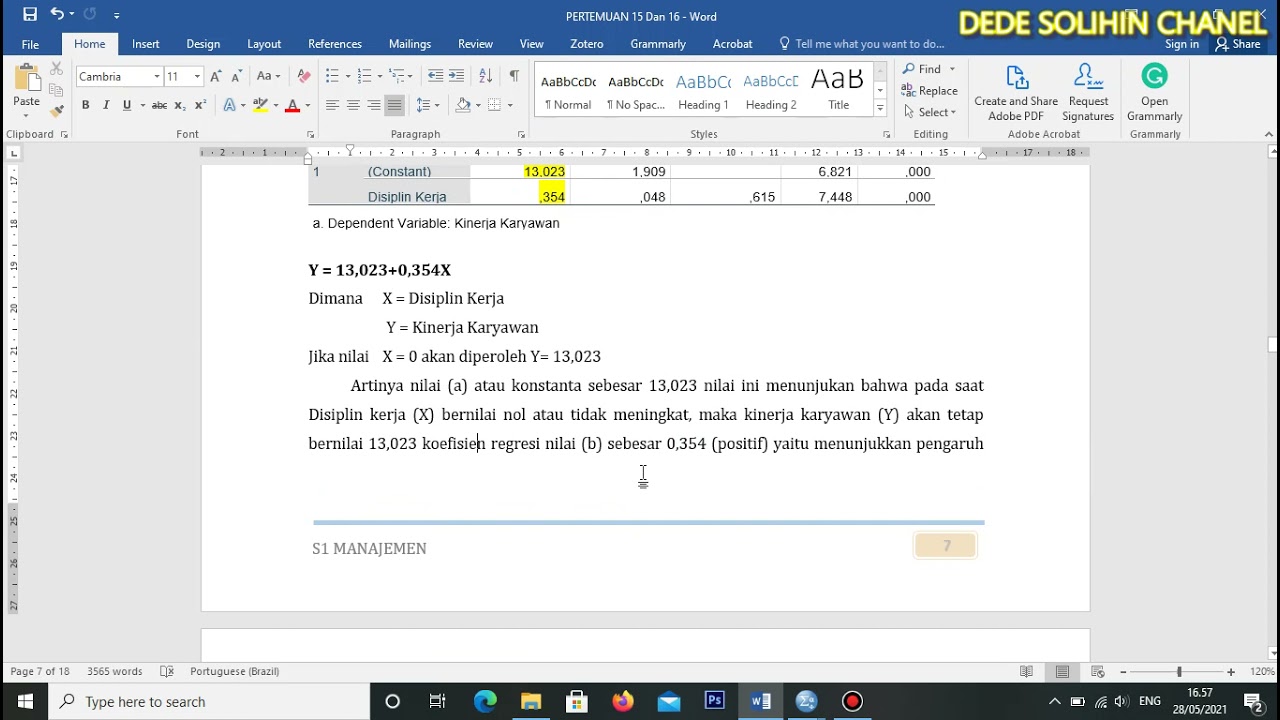This screenshot has width=1280, height=720.
Task: Sort the selected paragraphs
Action: click(x=485, y=76)
